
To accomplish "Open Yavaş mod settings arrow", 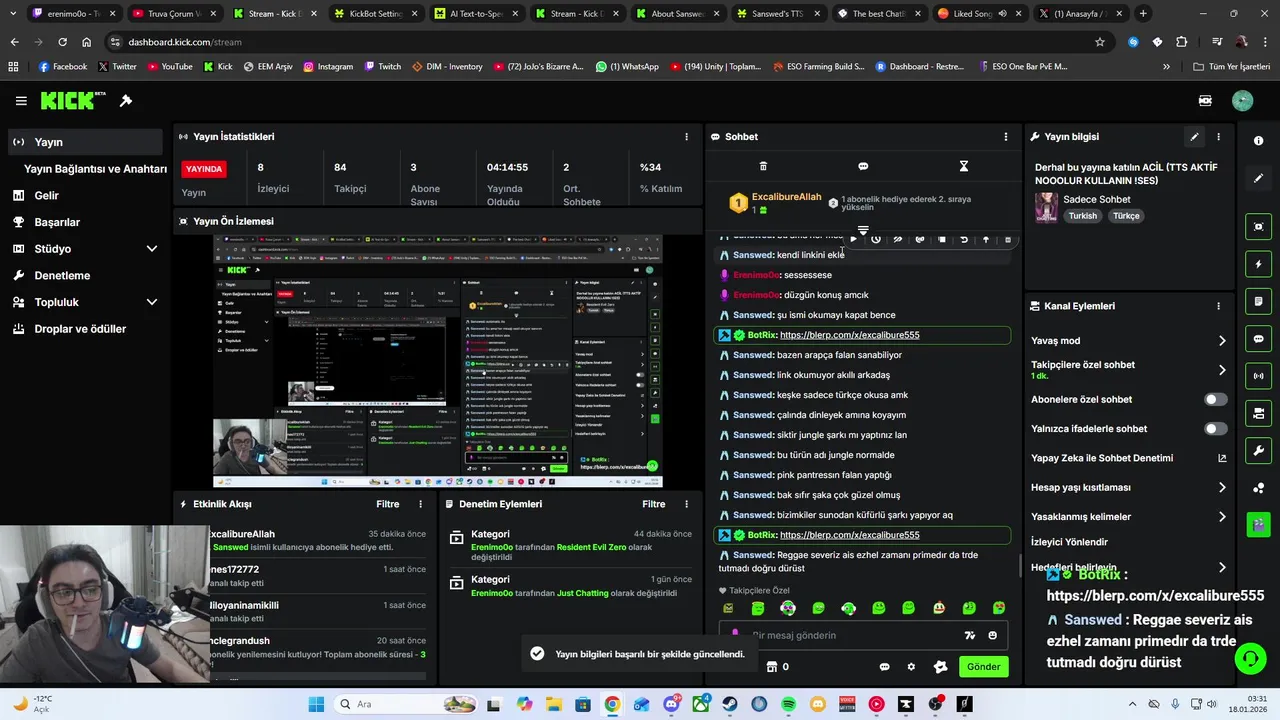I will pyautogui.click(x=1222, y=341).
